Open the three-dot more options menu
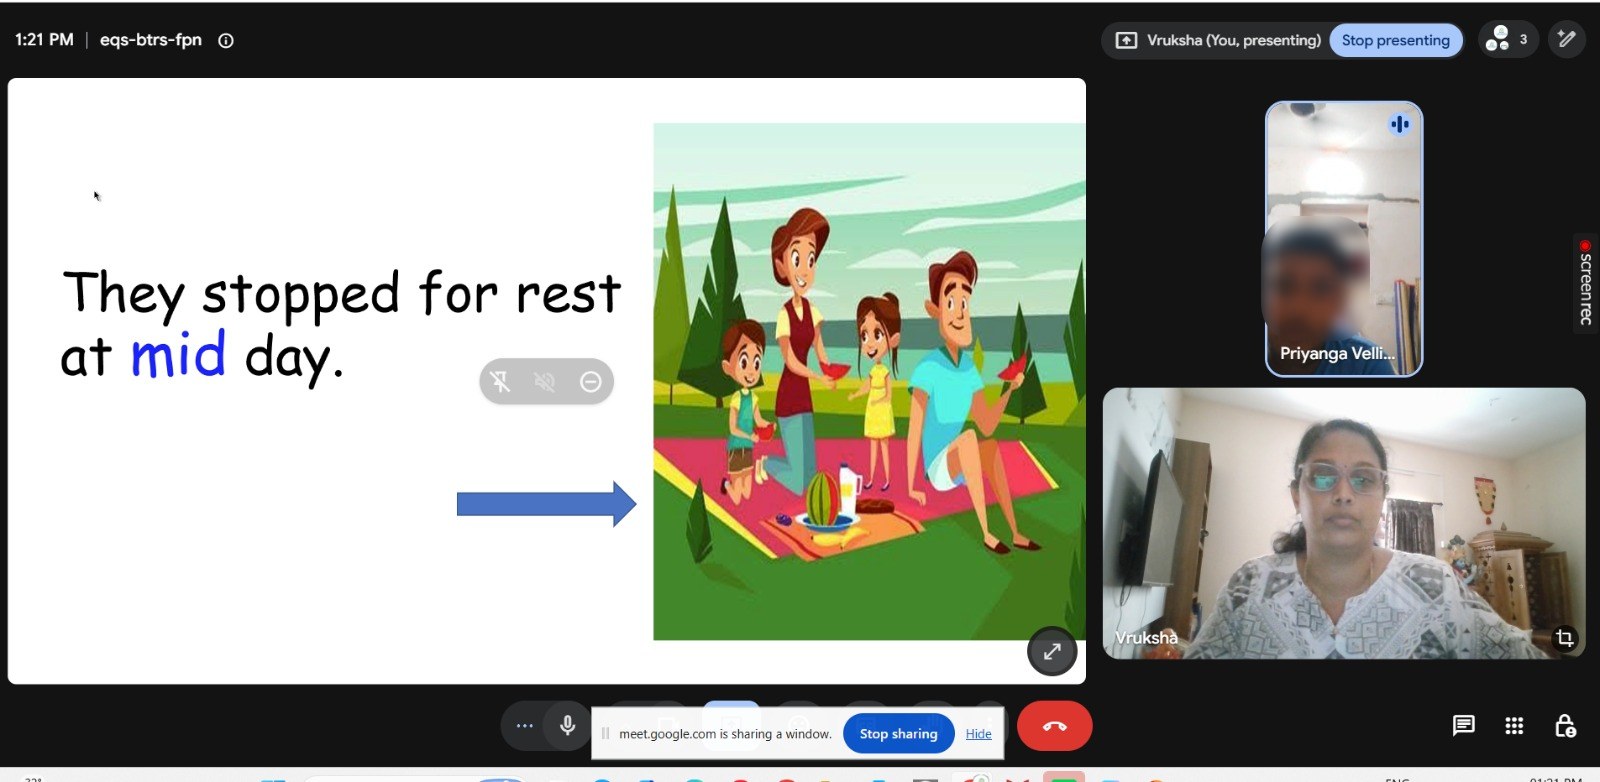This screenshot has height=782, width=1600. coord(524,726)
